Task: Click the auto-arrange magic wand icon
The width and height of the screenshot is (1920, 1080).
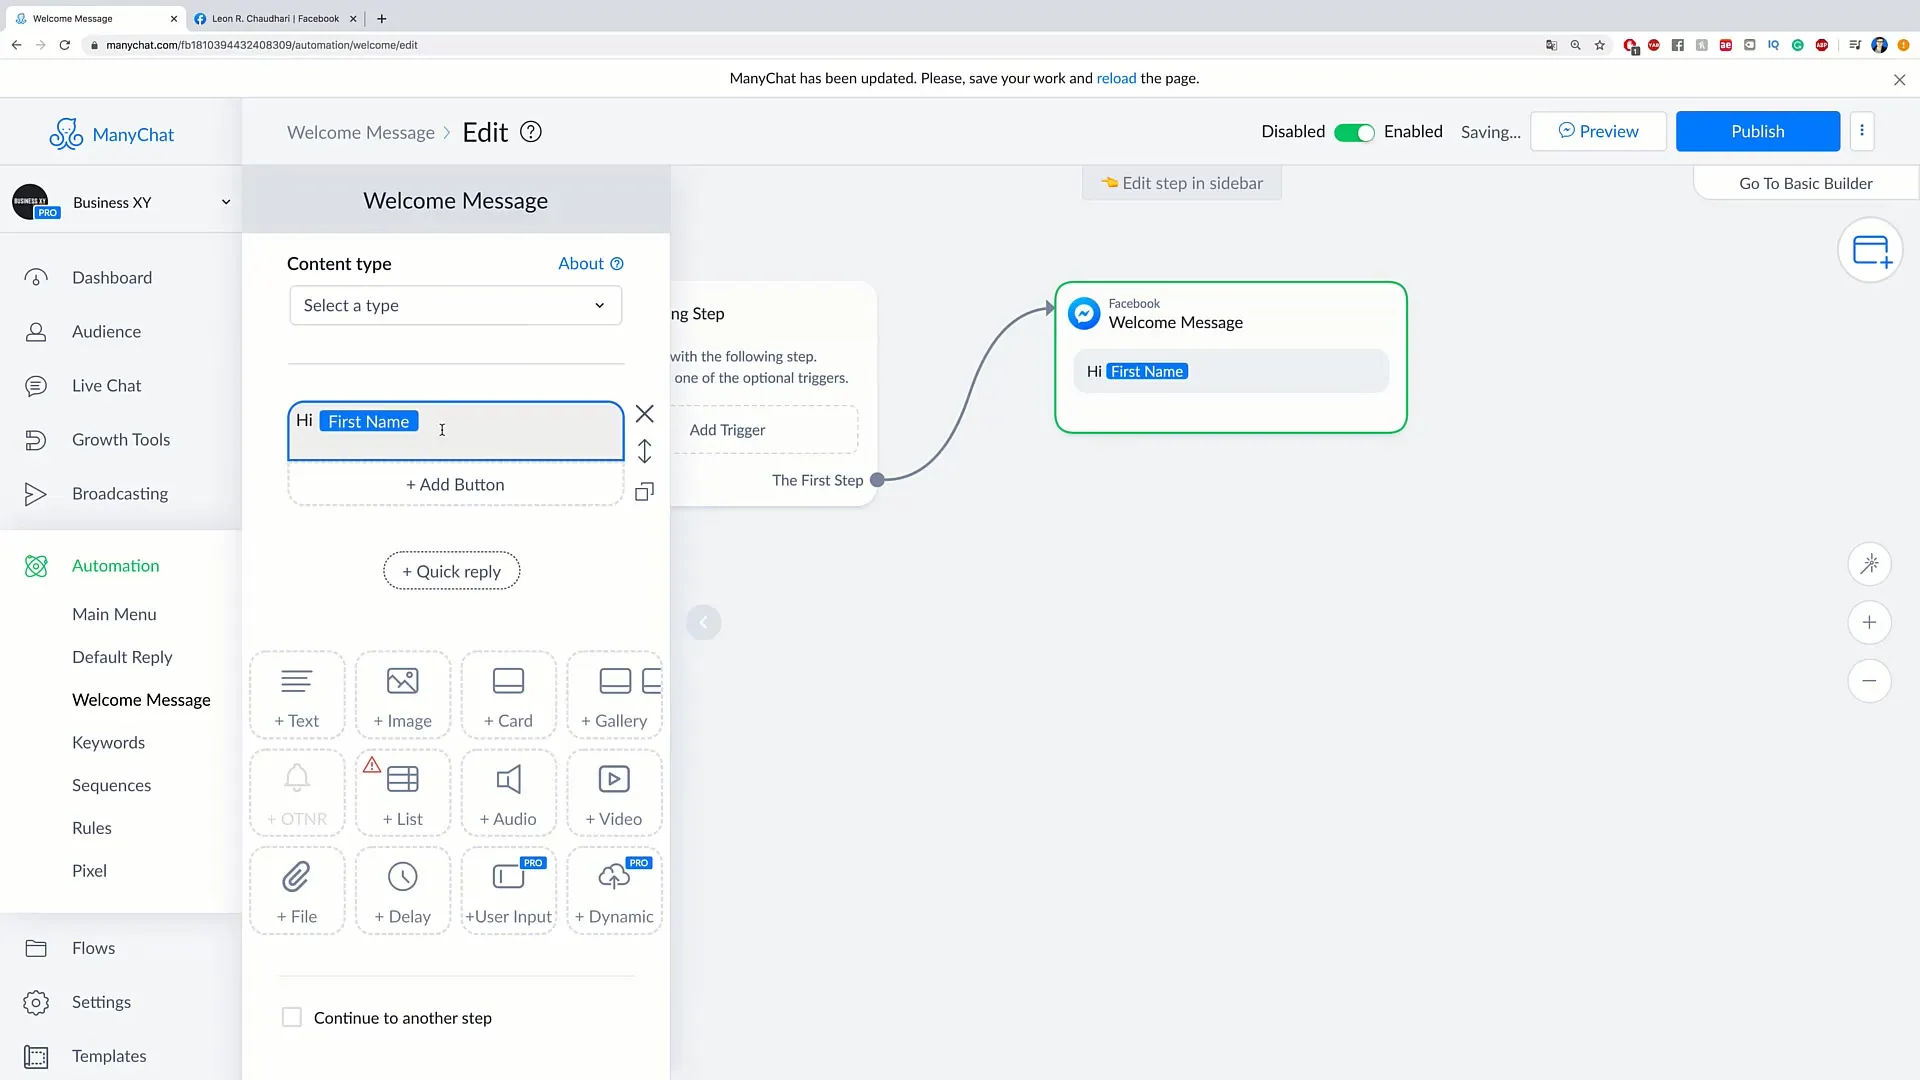Action: (x=1869, y=564)
